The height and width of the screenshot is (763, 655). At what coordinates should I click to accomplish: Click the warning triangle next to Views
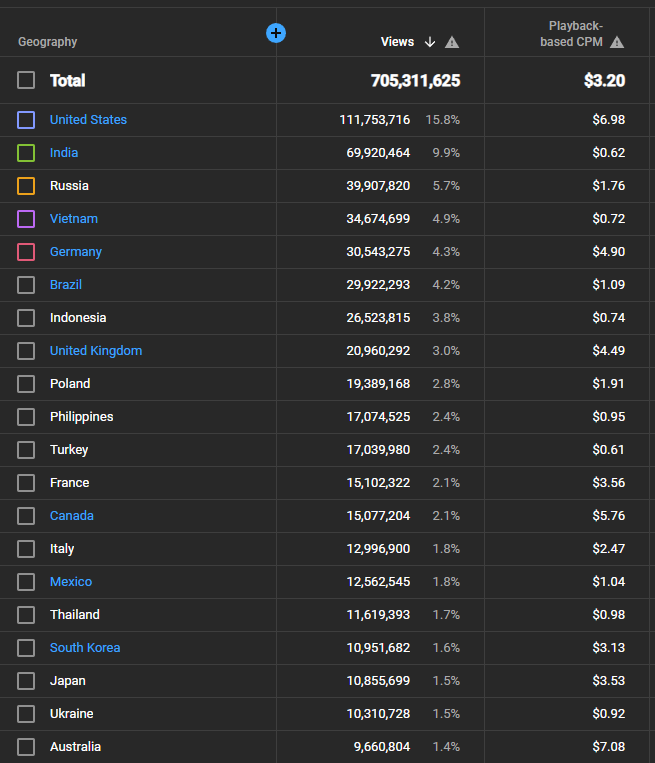tap(452, 42)
